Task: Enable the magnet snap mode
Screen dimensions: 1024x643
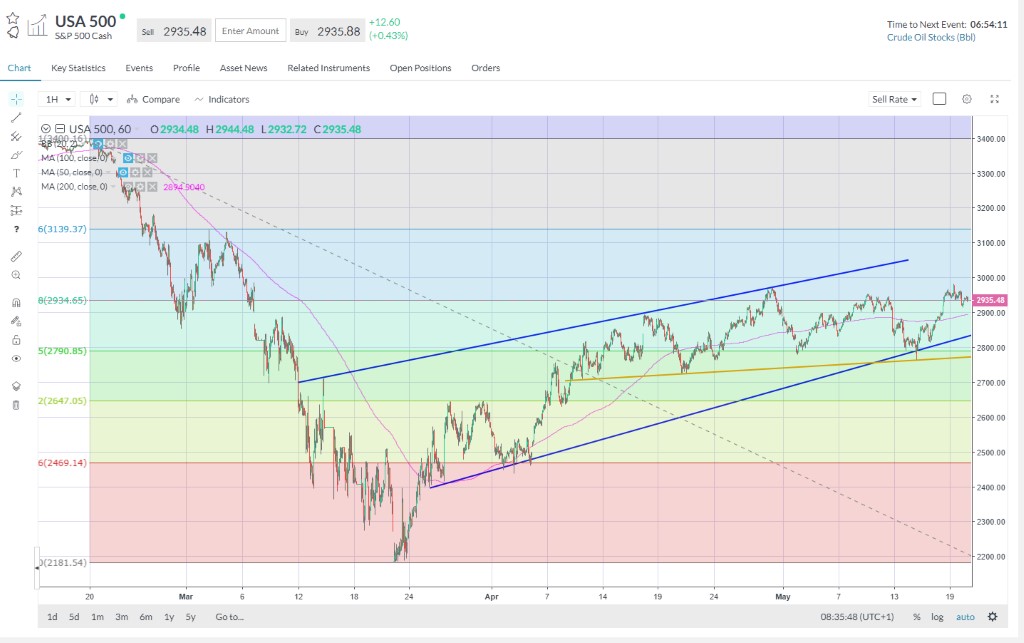Action: (x=16, y=302)
